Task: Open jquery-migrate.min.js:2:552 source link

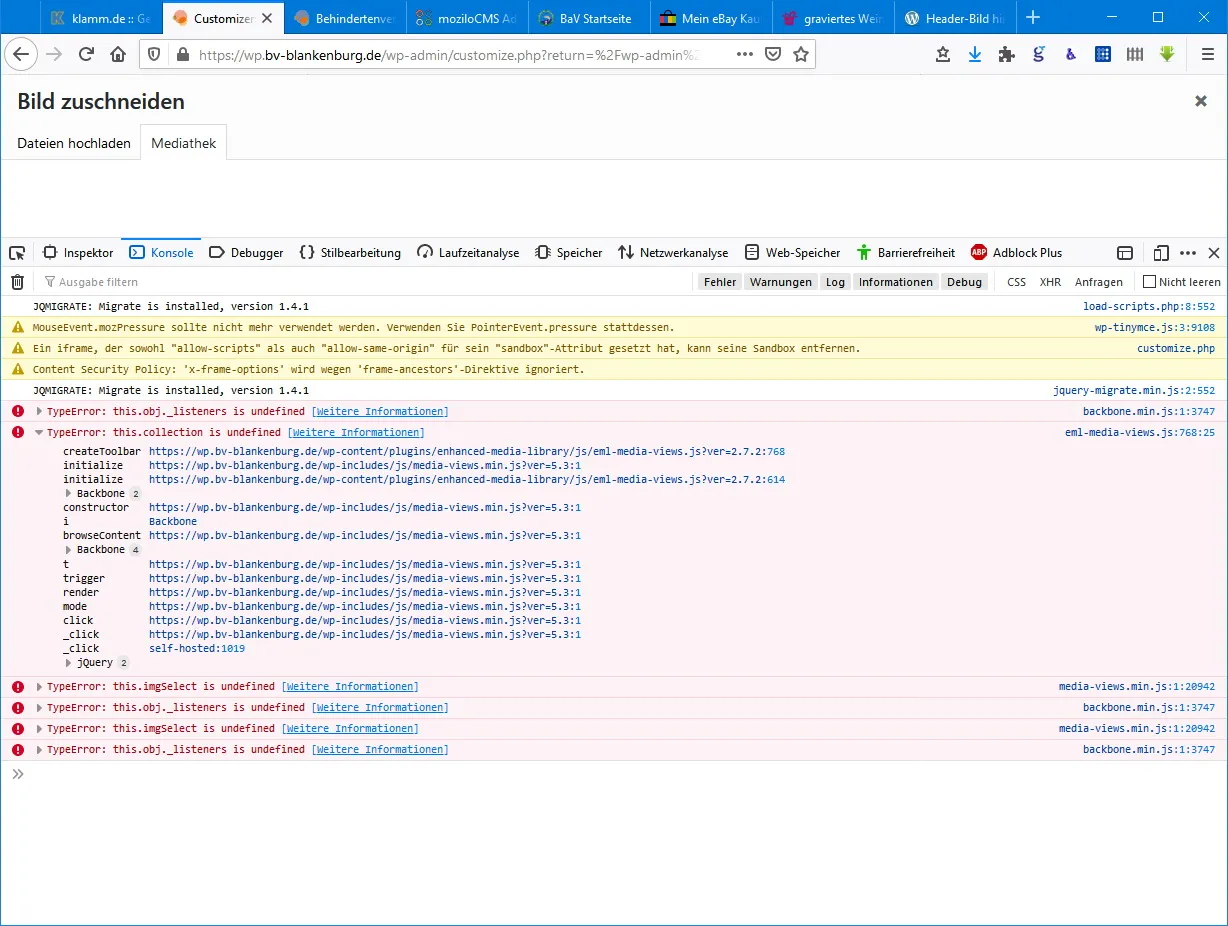Action: 1134,391
